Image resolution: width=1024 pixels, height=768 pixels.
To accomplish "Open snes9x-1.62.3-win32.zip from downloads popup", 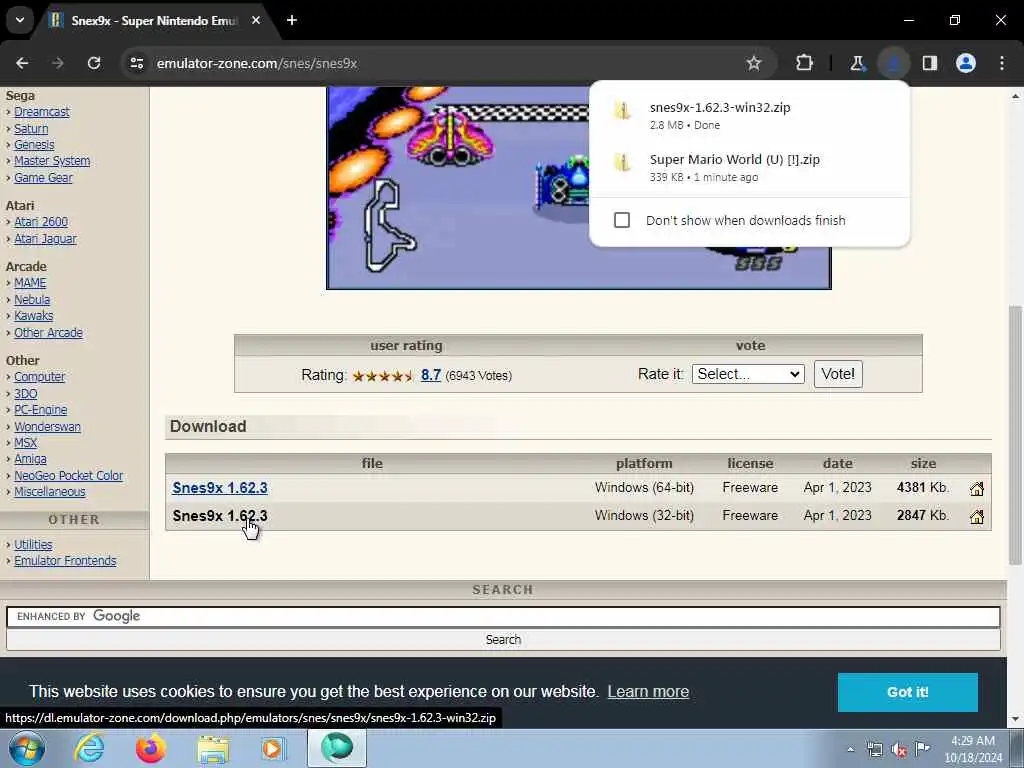I will (720, 108).
